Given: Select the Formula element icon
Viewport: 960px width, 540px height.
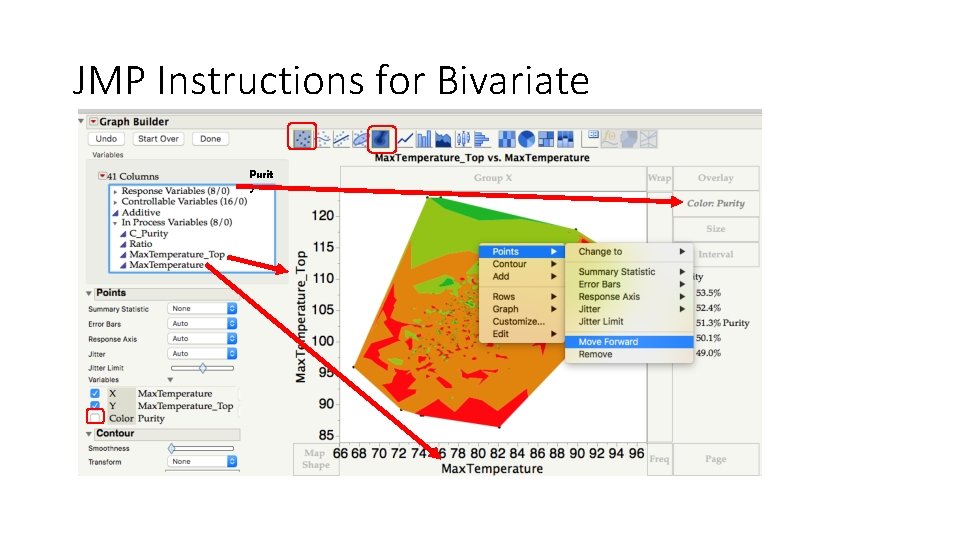Looking at the screenshot, I should pyautogui.click(x=610, y=139).
